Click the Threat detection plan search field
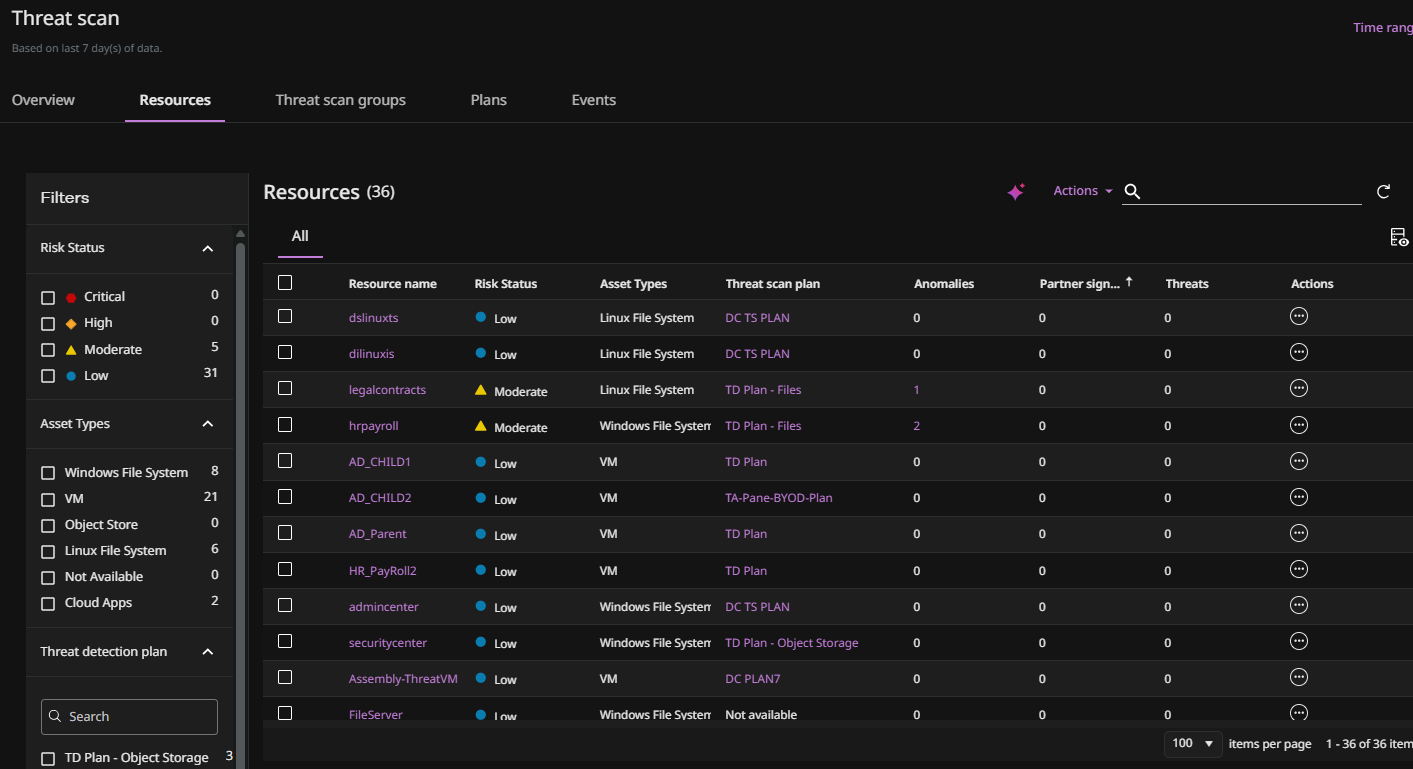The width and height of the screenshot is (1413, 769). coord(129,717)
